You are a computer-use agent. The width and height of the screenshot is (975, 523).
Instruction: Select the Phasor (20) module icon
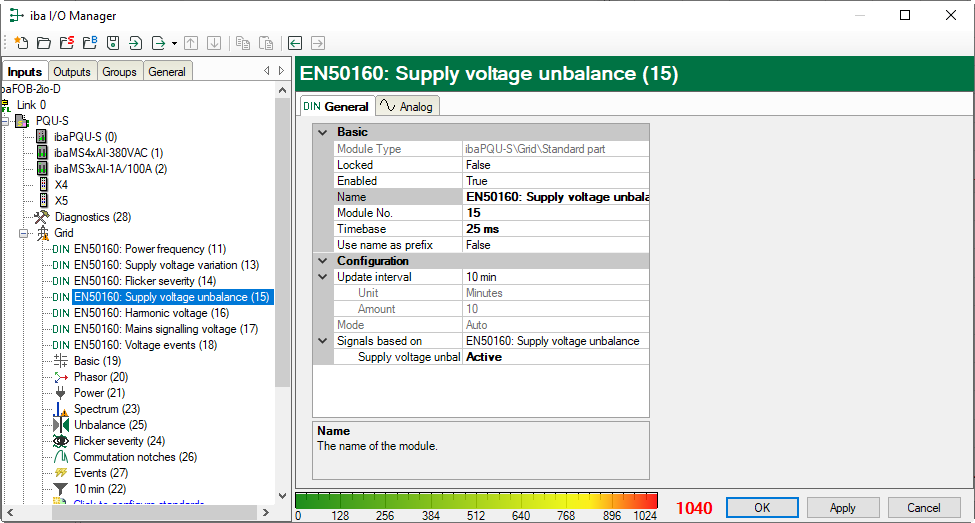(60, 377)
